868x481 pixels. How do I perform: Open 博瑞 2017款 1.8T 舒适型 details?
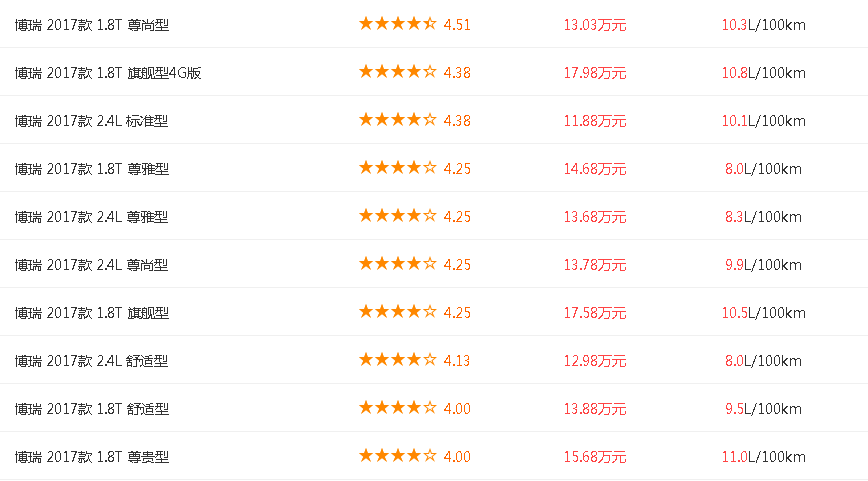92,408
